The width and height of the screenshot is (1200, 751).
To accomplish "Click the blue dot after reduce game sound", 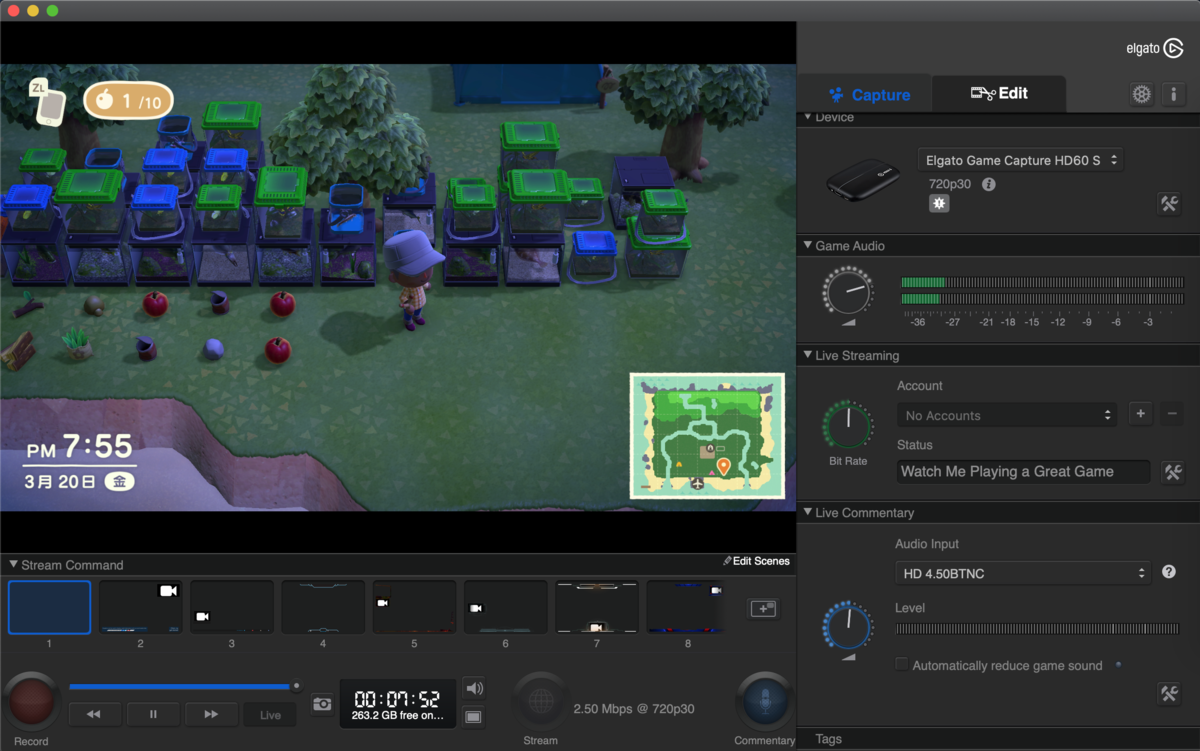I will pyautogui.click(x=1118, y=664).
